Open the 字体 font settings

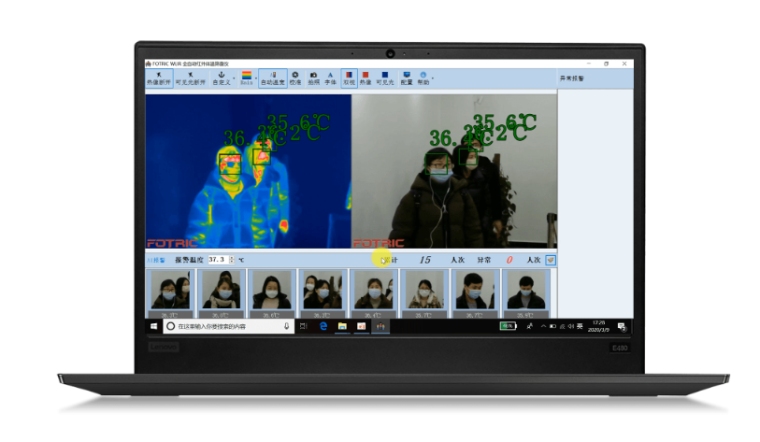click(331, 79)
